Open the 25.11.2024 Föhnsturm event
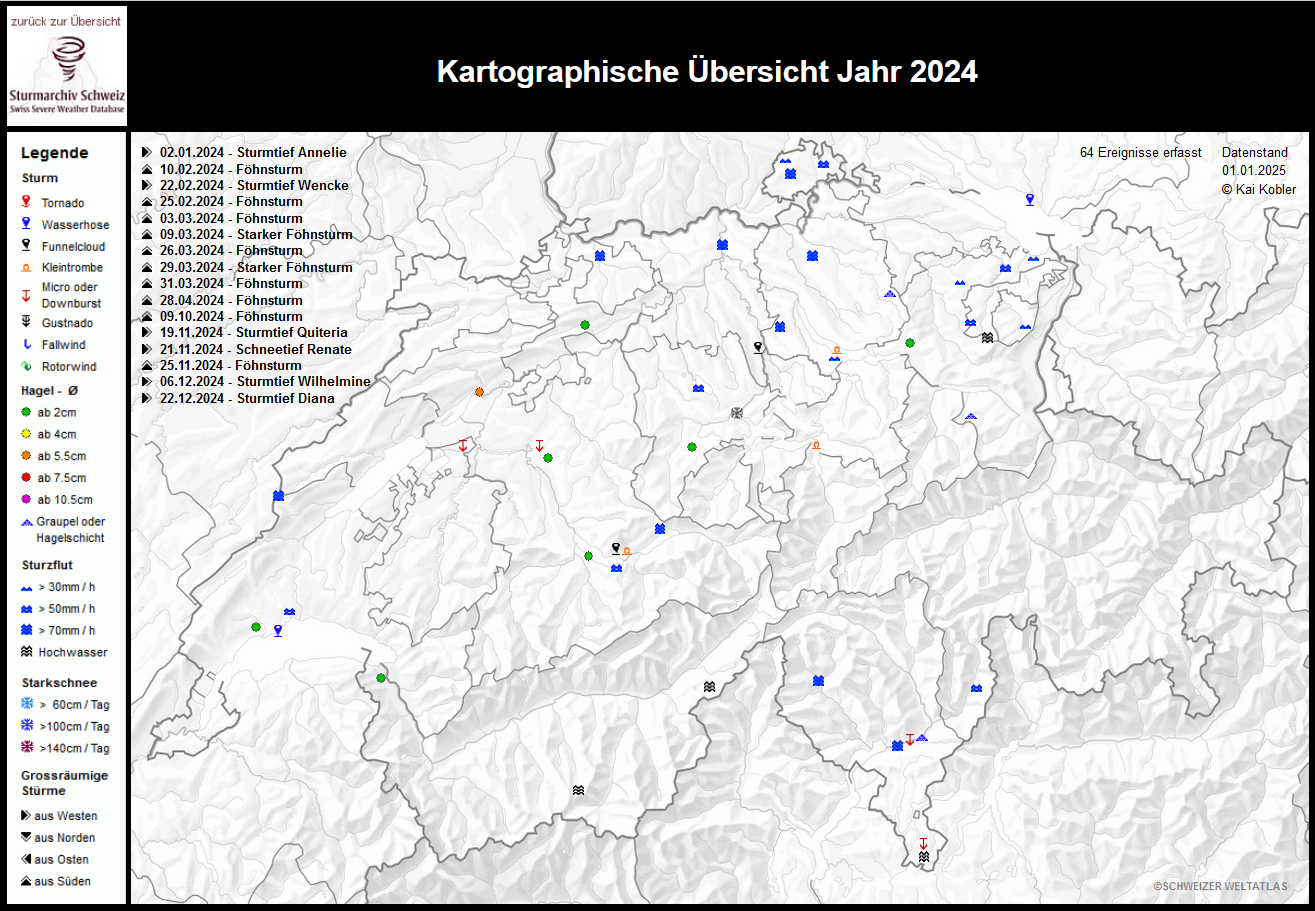This screenshot has height=911, width=1315. point(231,365)
